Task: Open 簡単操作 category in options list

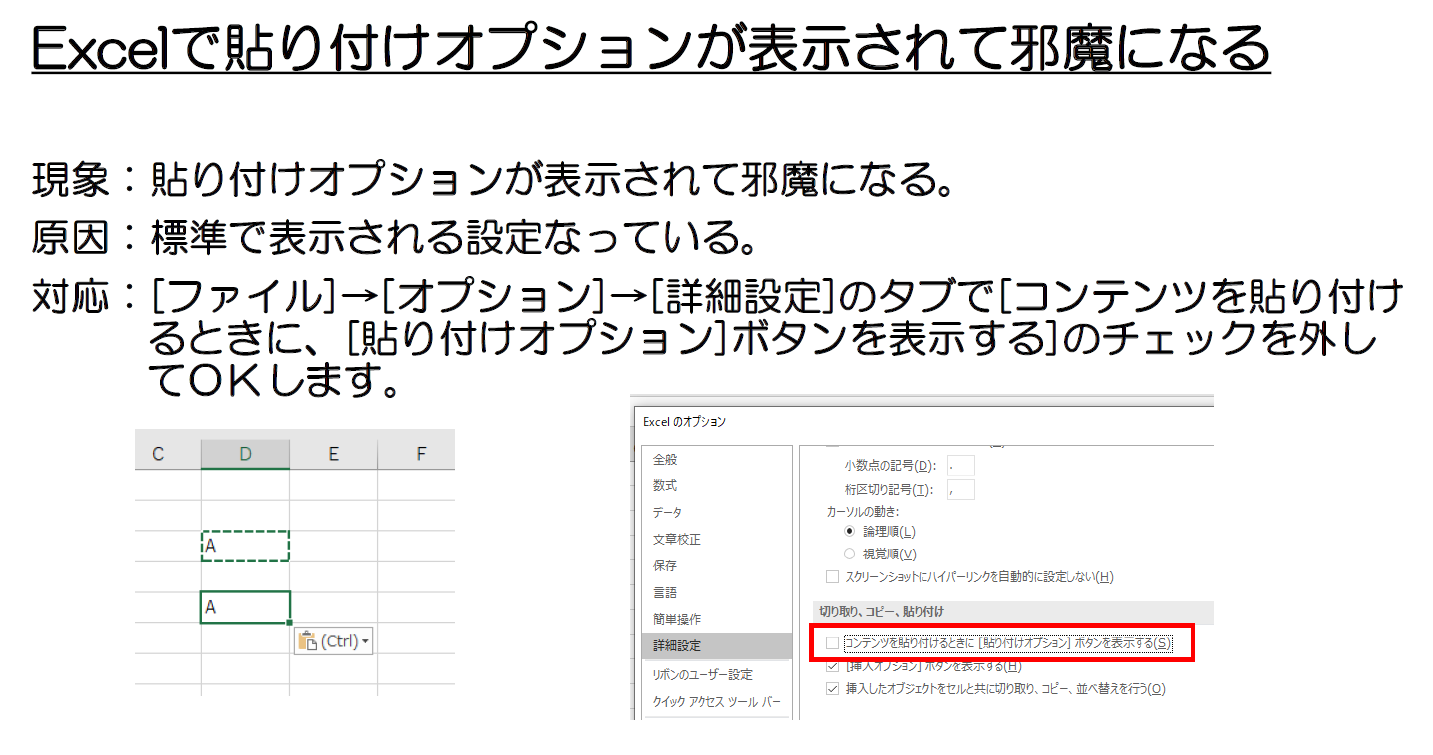Action: [716, 620]
